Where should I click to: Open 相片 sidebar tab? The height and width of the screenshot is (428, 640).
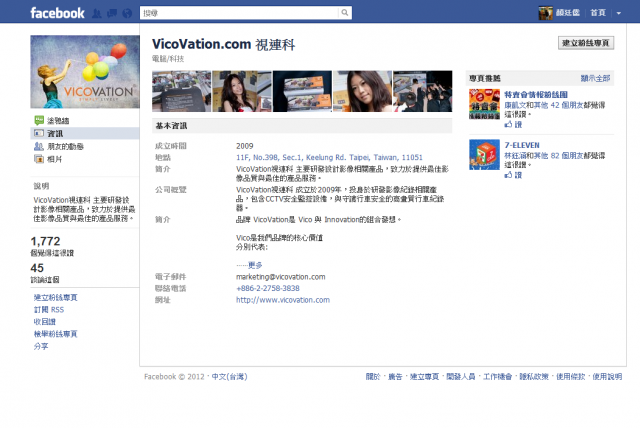(85, 159)
